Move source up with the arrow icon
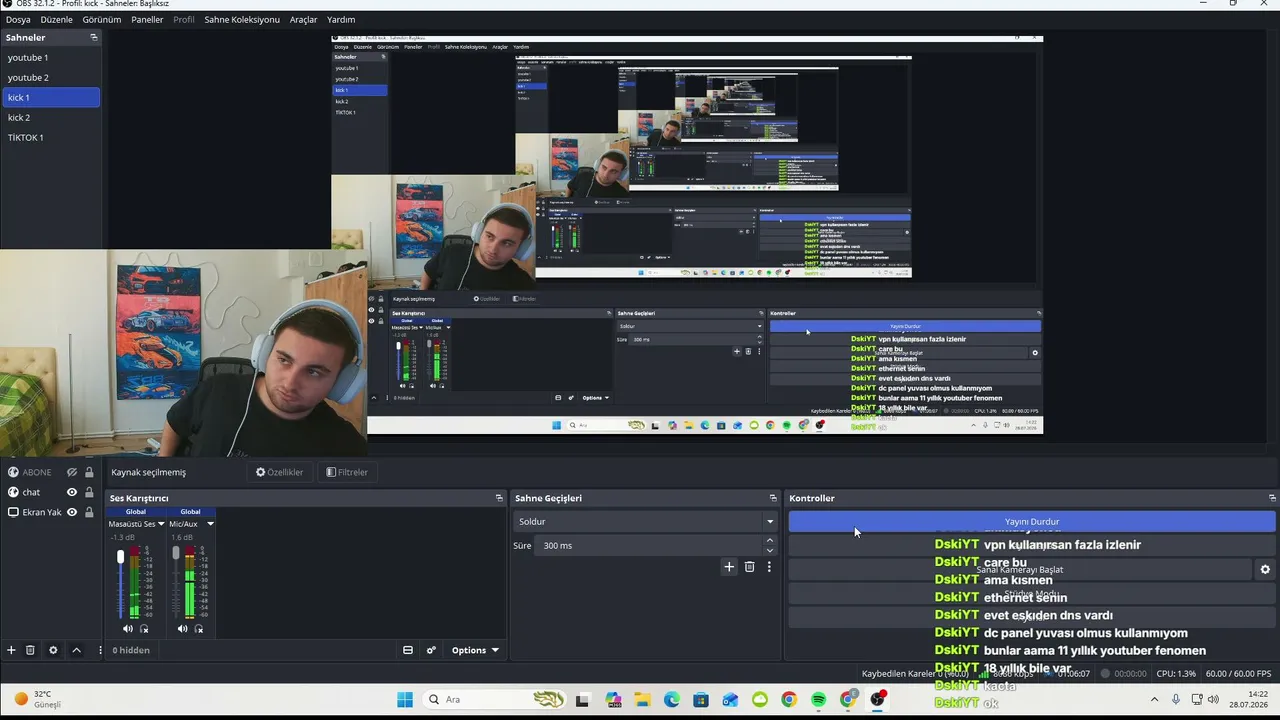 pyautogui.click(x=76, y=650)
